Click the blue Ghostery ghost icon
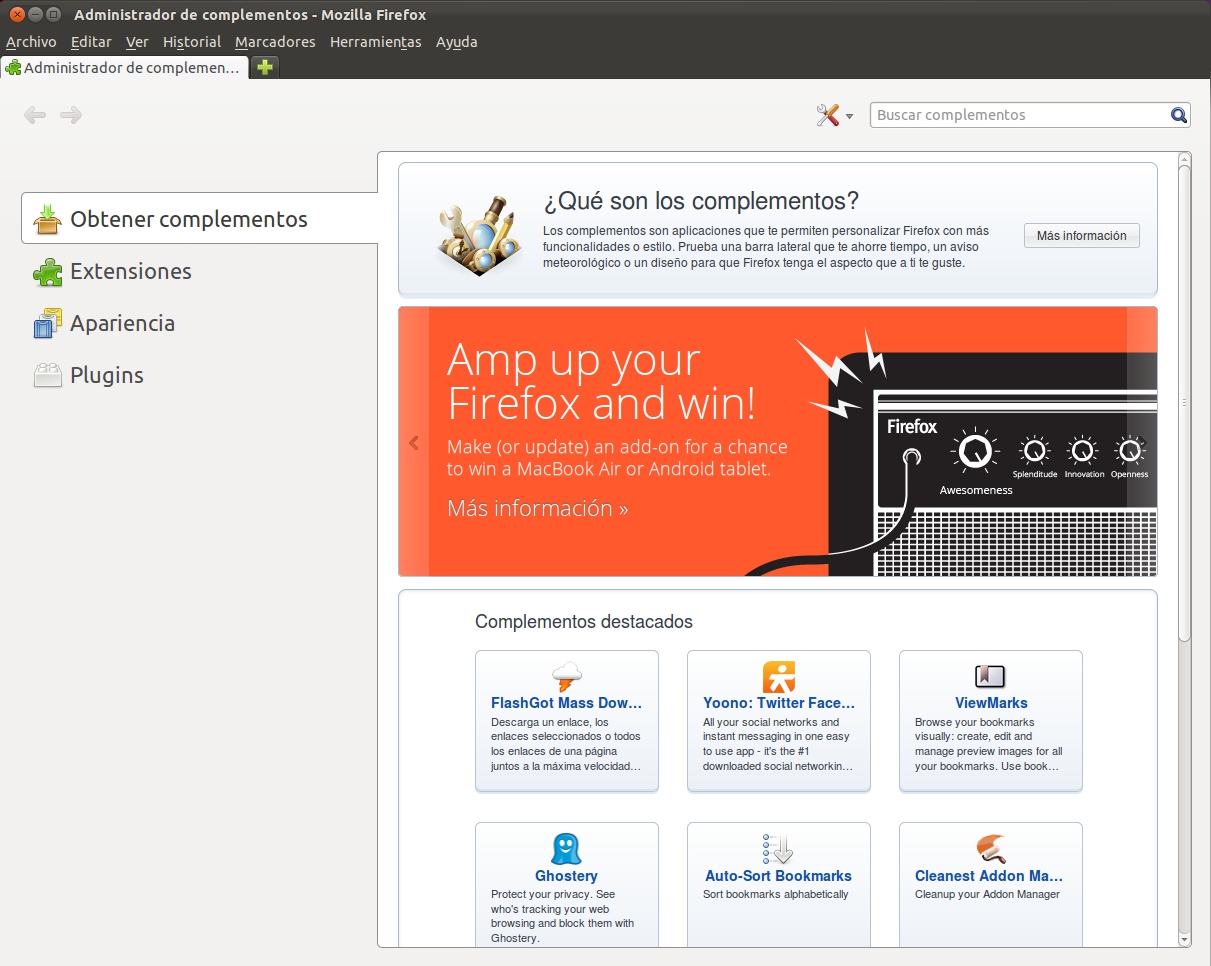This screenshot has height=966, width=1211. (566, 850)
